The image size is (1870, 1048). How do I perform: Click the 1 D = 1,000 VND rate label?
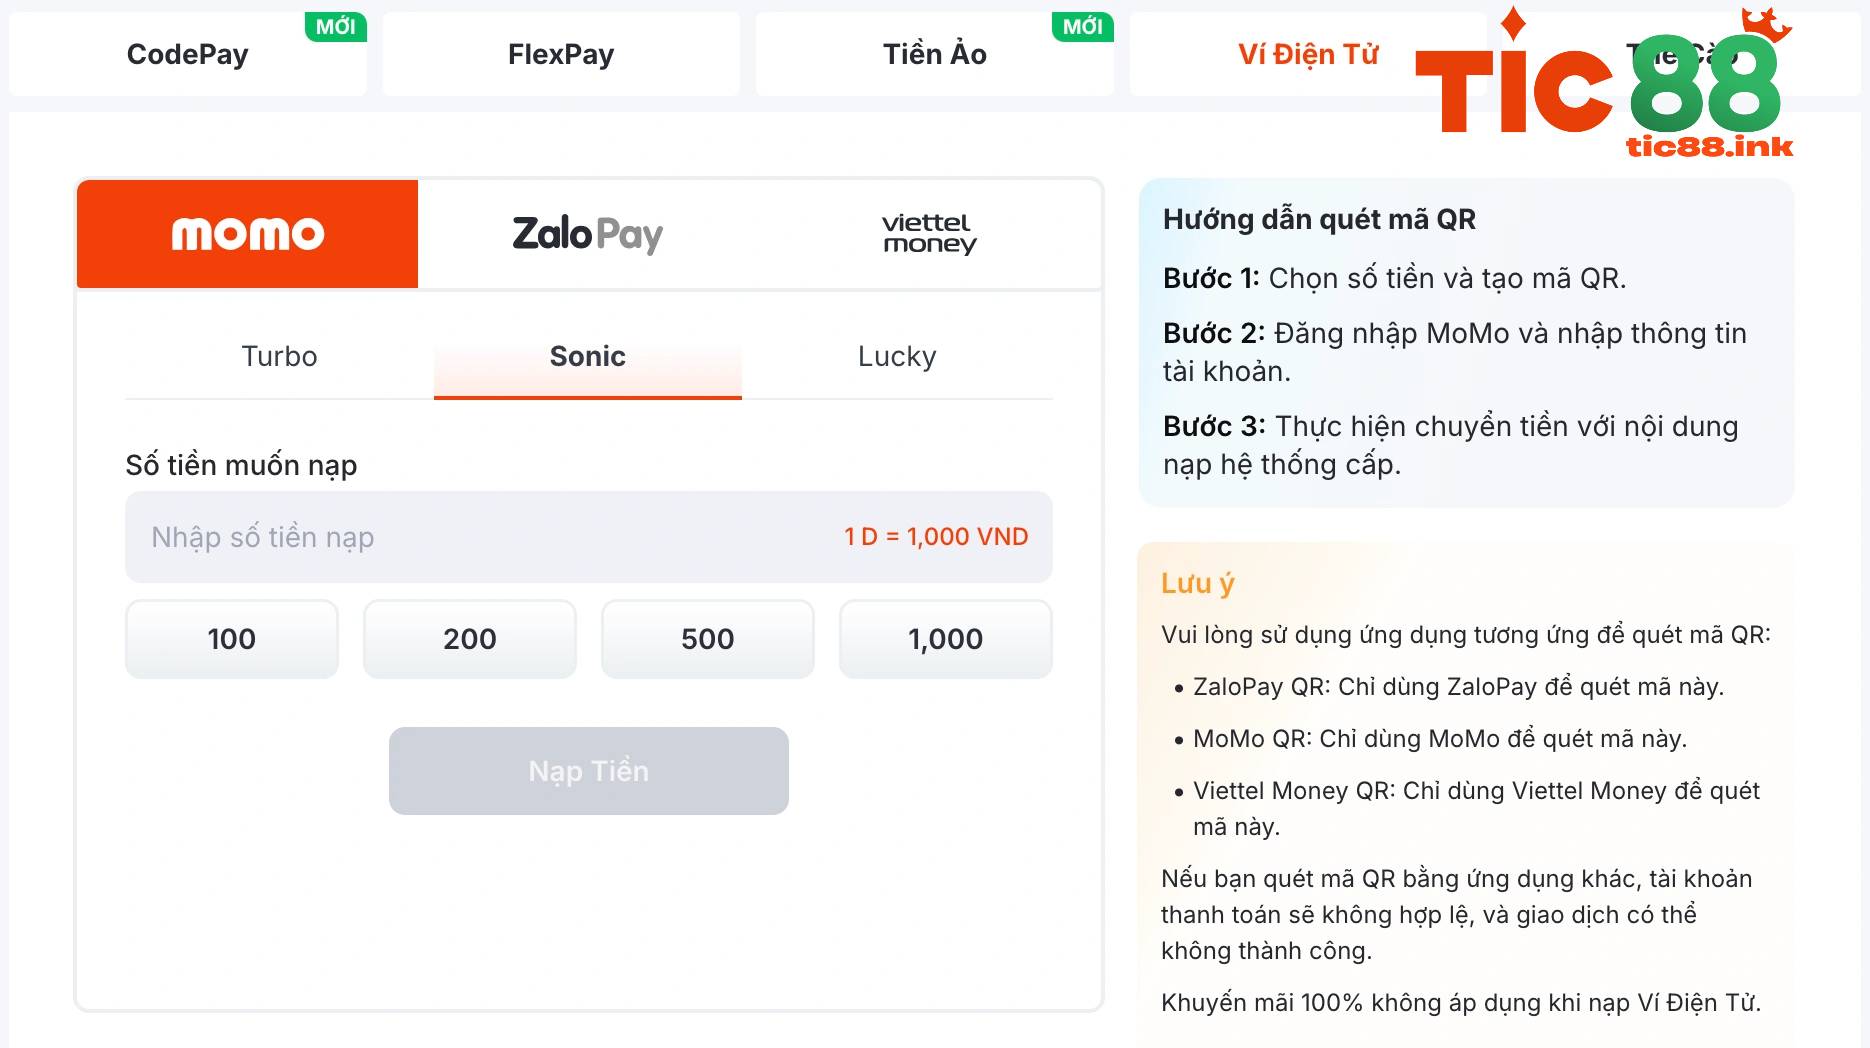pyautogui.click(x=936, y=537)
